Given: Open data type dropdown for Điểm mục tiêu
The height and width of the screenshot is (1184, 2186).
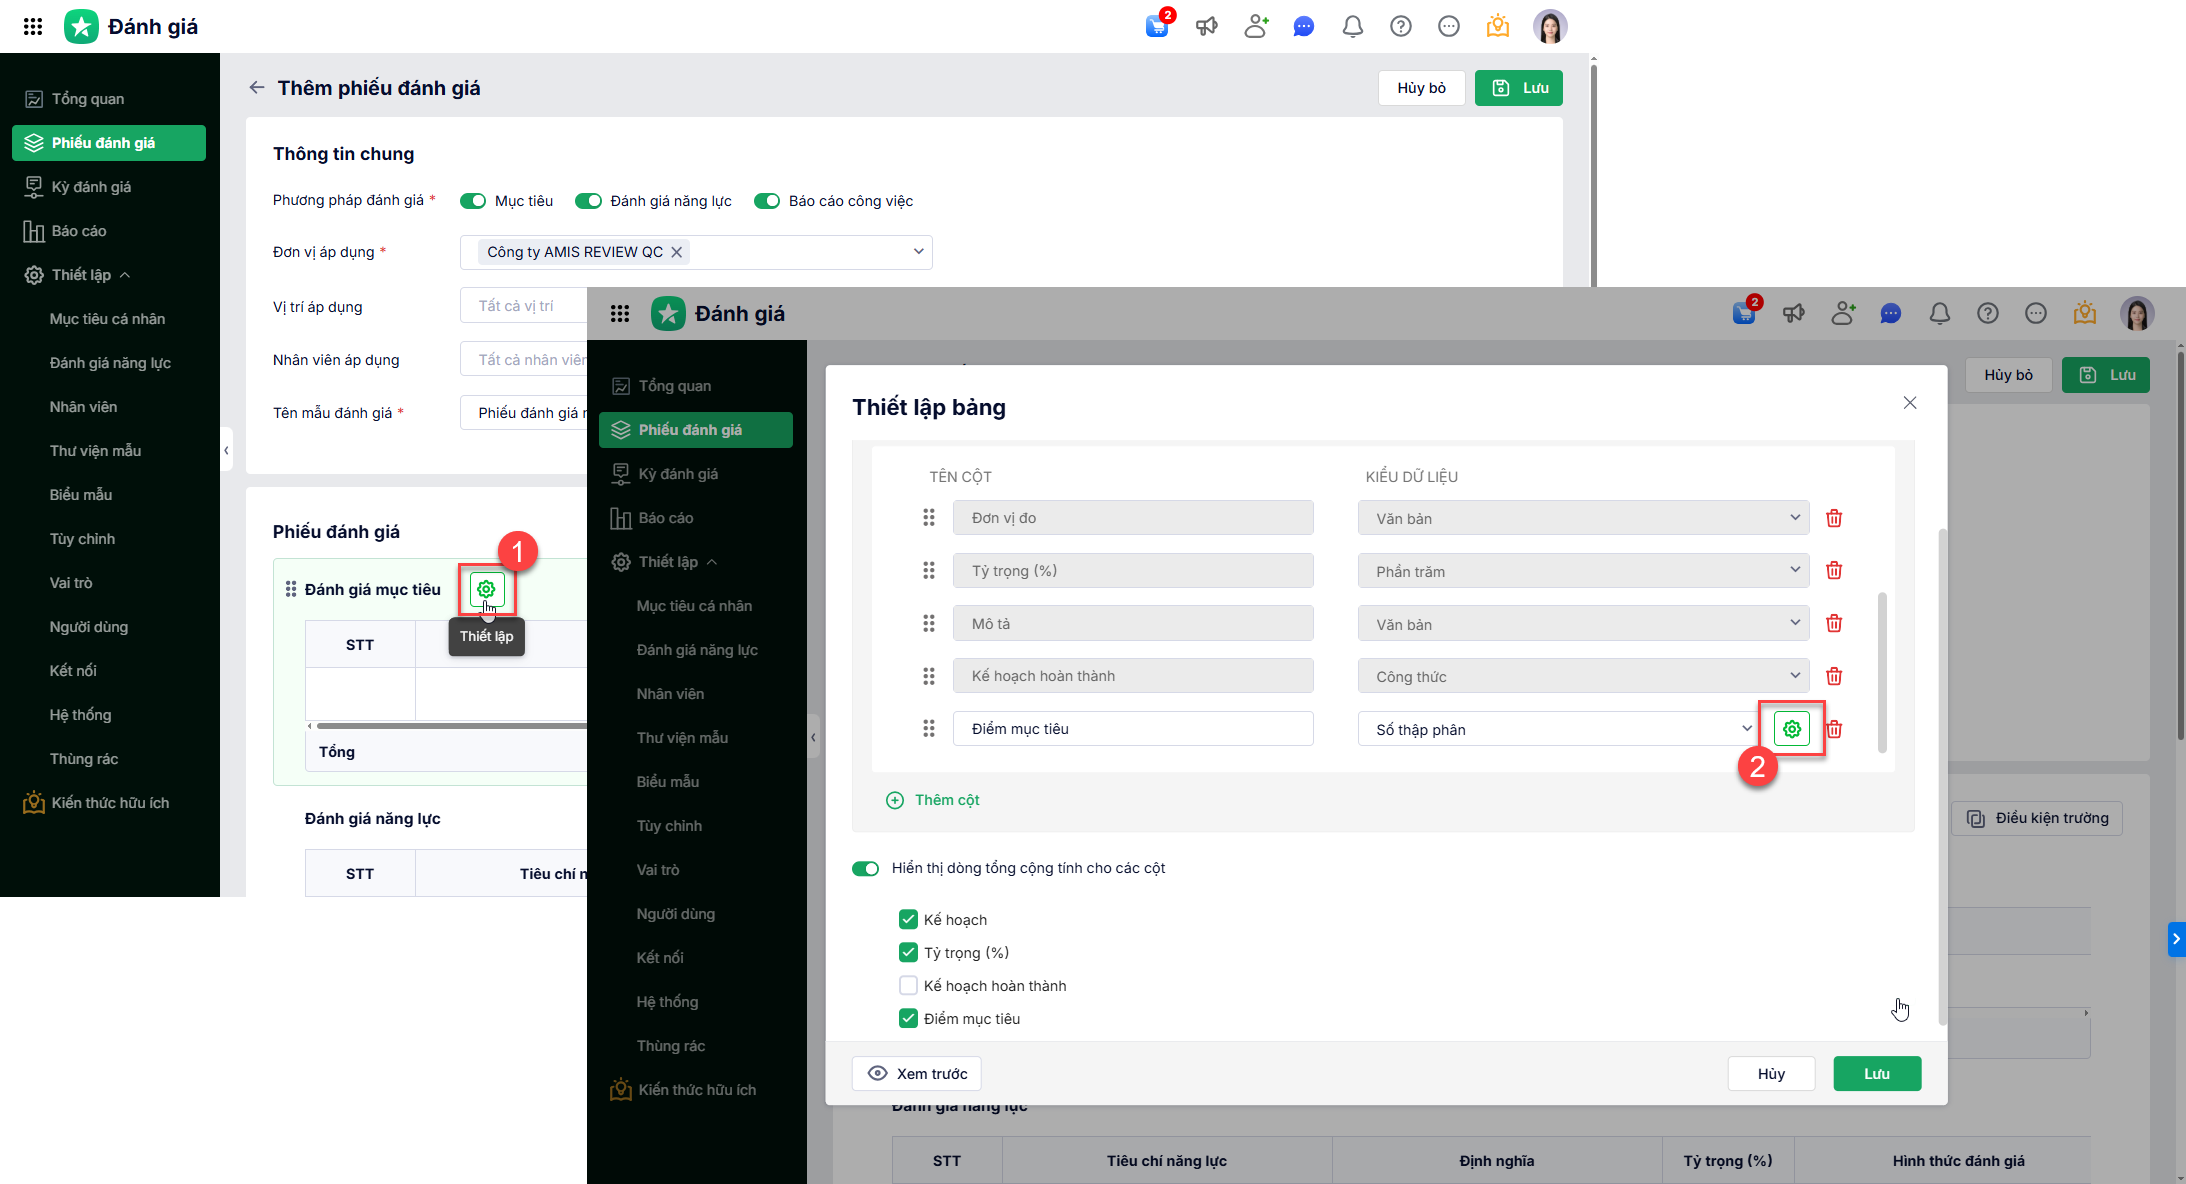Looking at the screenshot, I should 1555,729.
